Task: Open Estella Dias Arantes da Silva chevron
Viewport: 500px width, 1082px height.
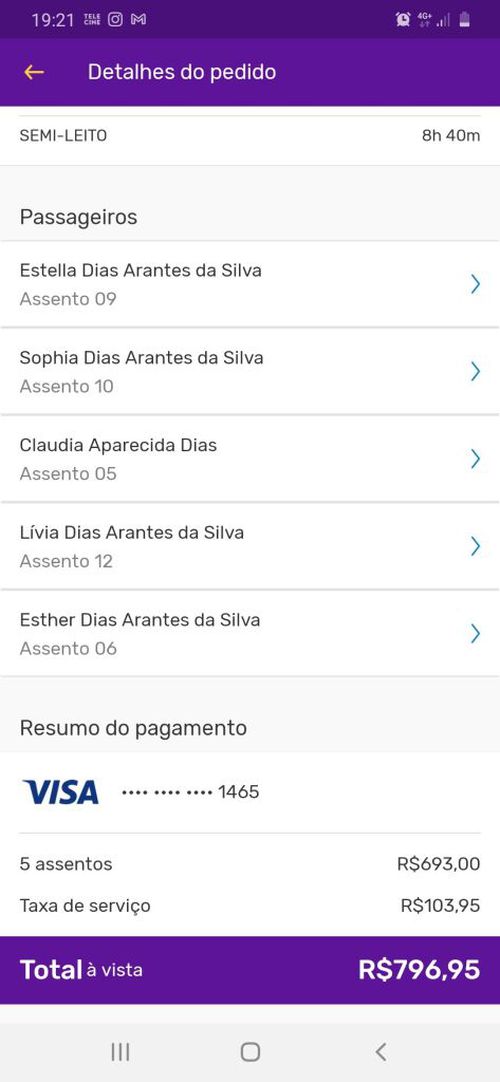Action: [475, 284]
